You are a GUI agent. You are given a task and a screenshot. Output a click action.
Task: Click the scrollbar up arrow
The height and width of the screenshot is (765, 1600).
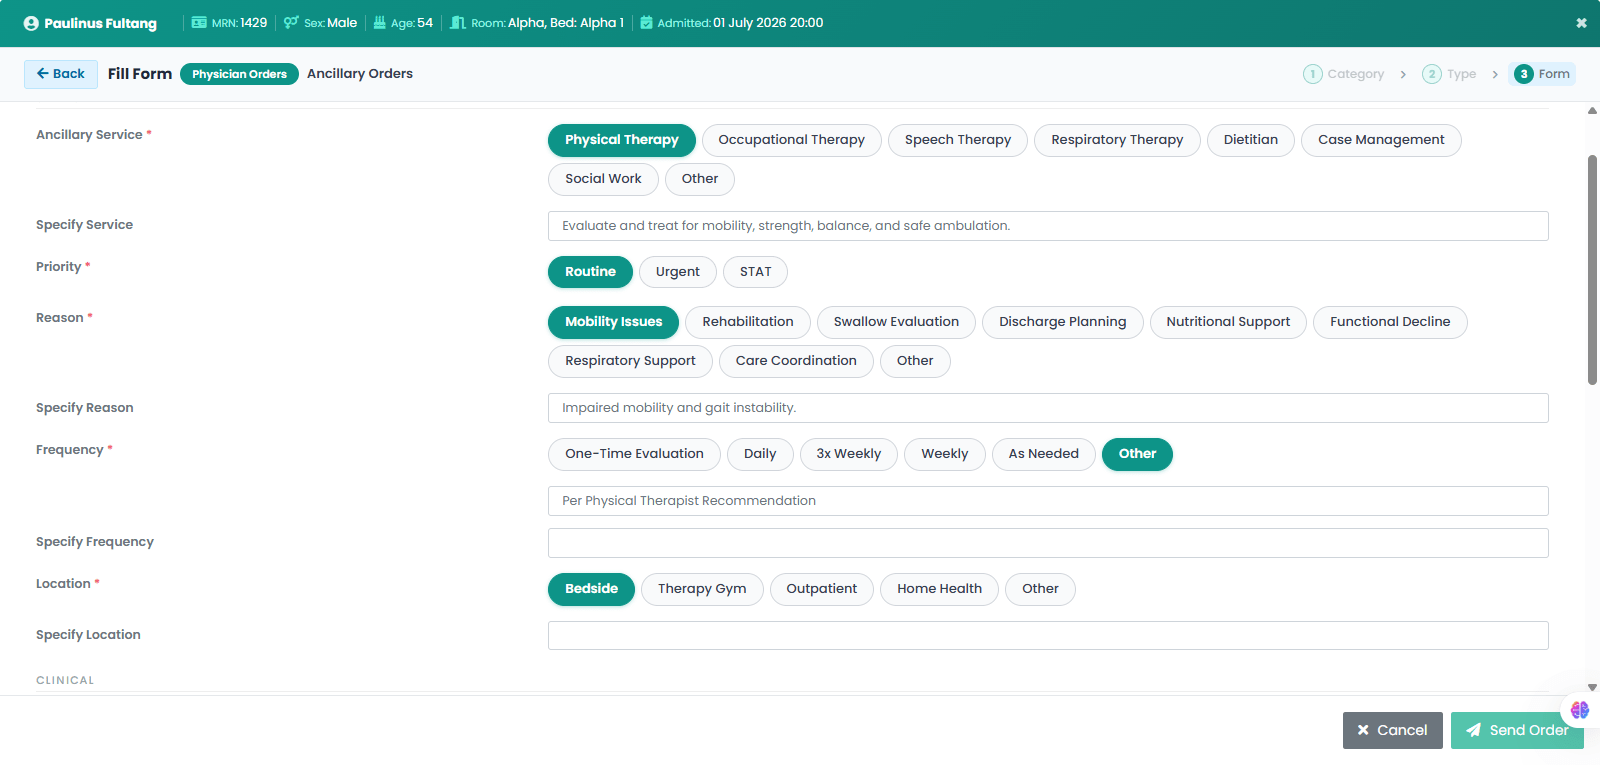1592,111
